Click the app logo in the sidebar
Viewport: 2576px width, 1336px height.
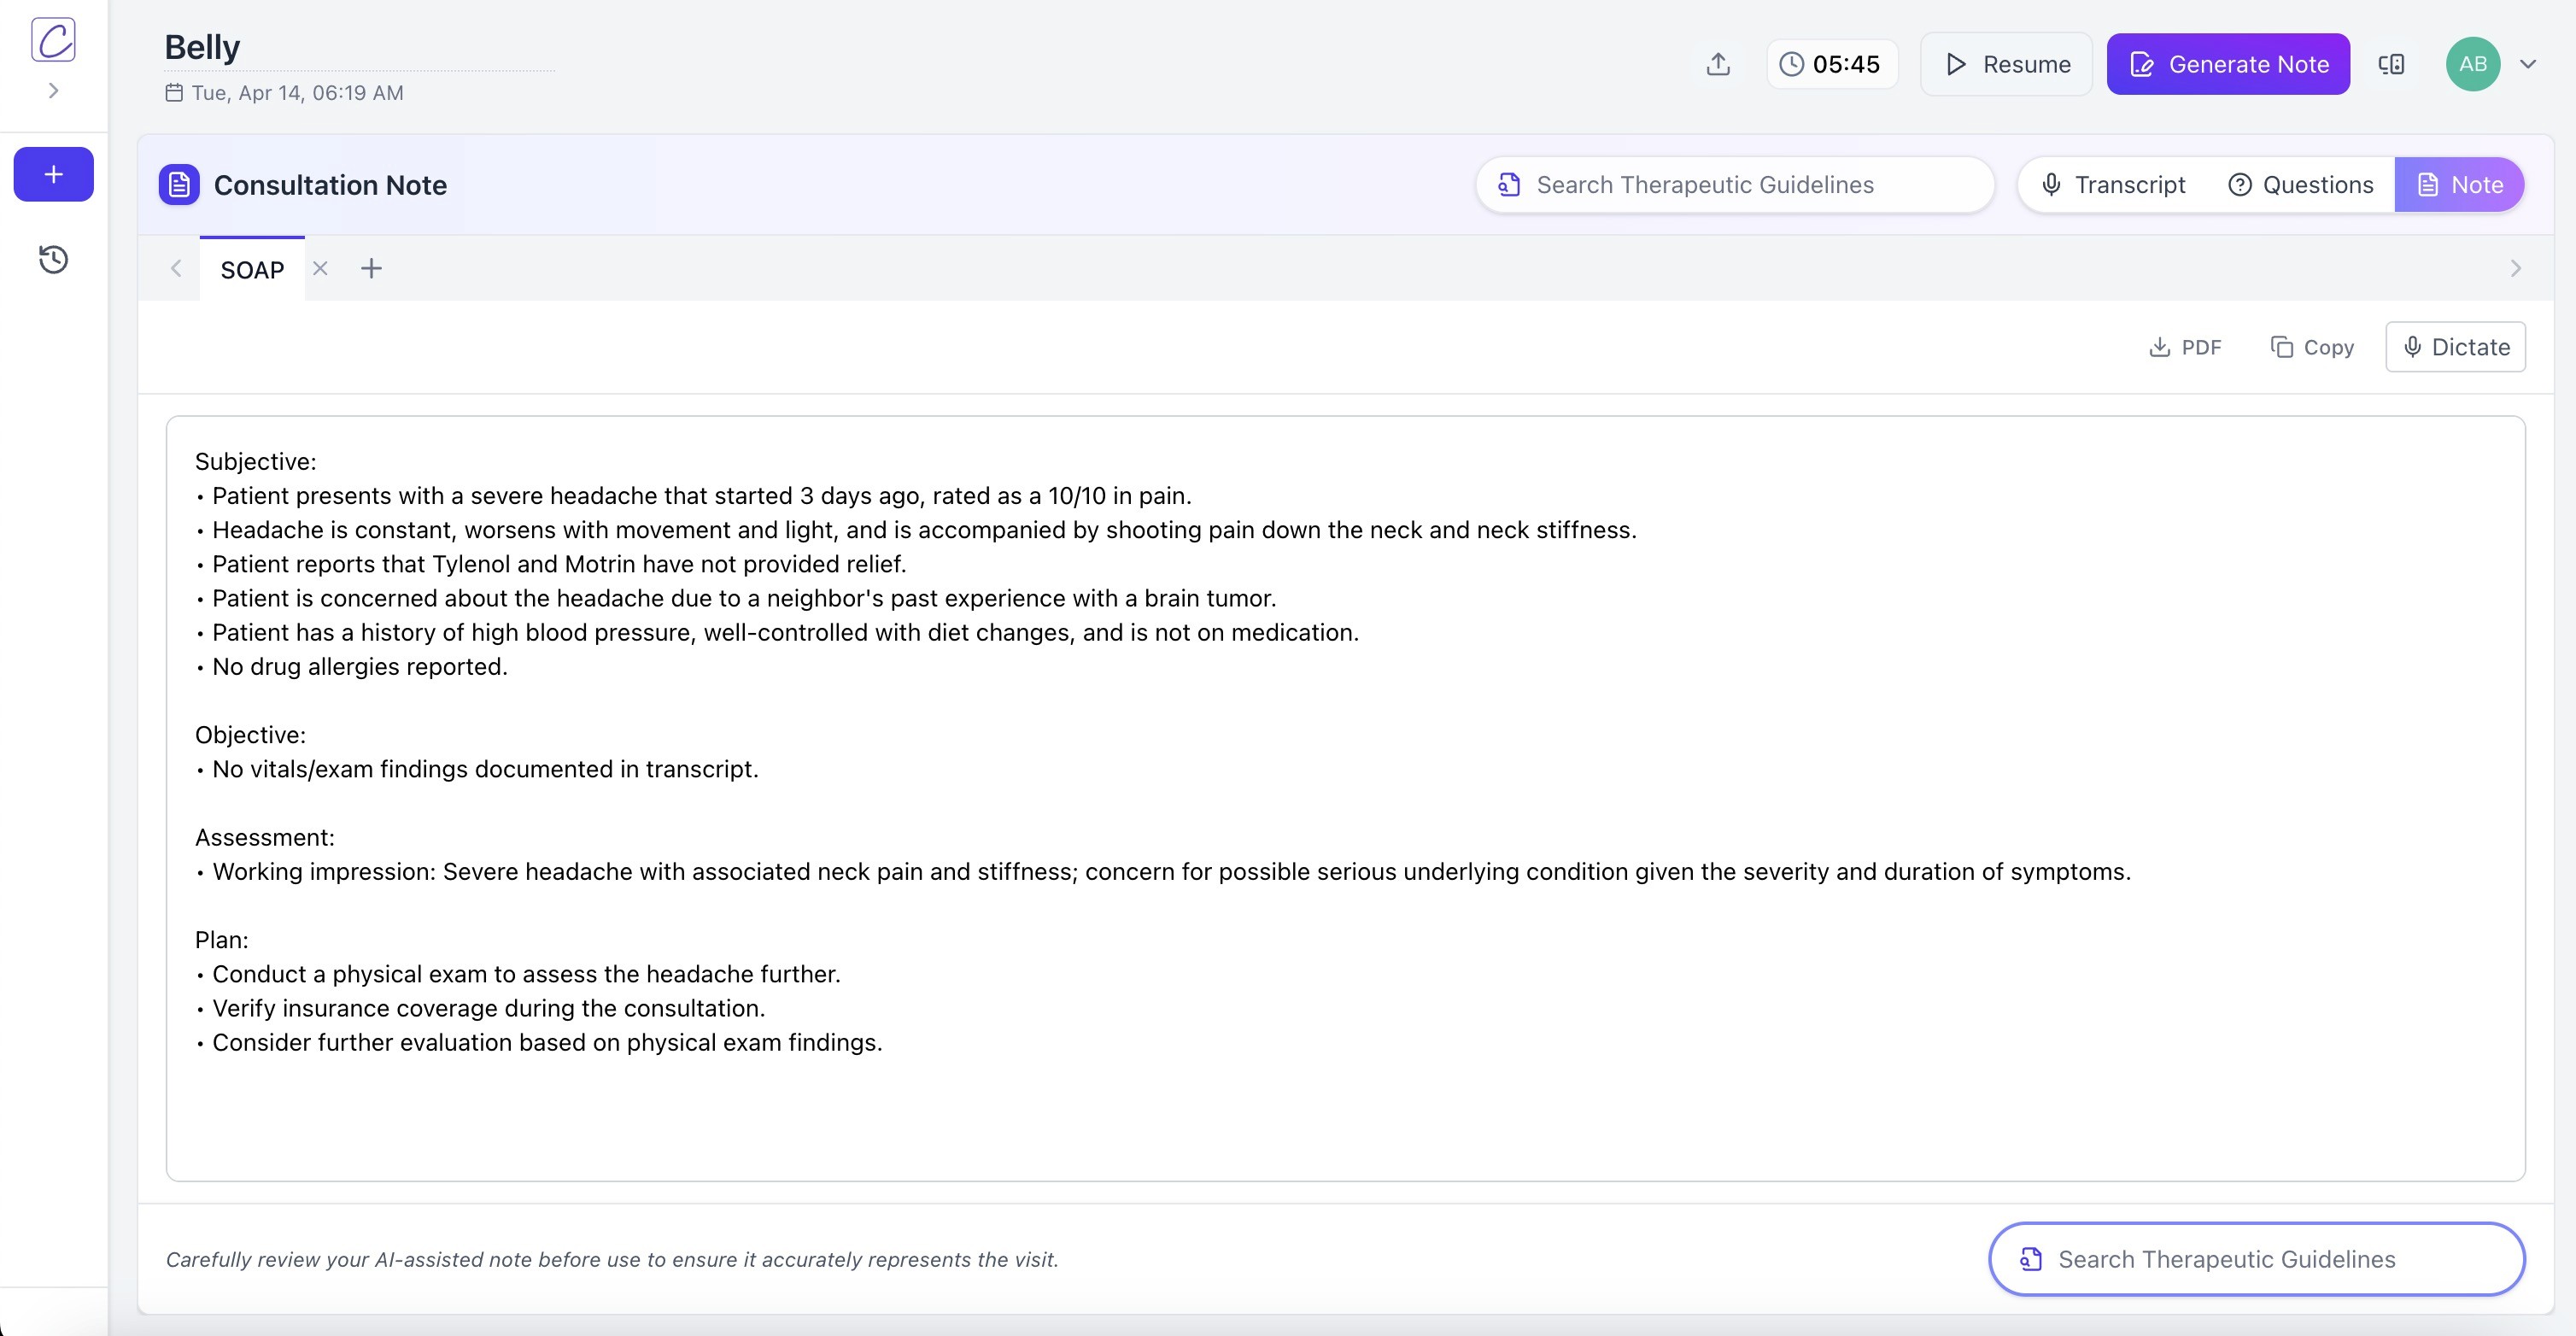click(53, 40)
